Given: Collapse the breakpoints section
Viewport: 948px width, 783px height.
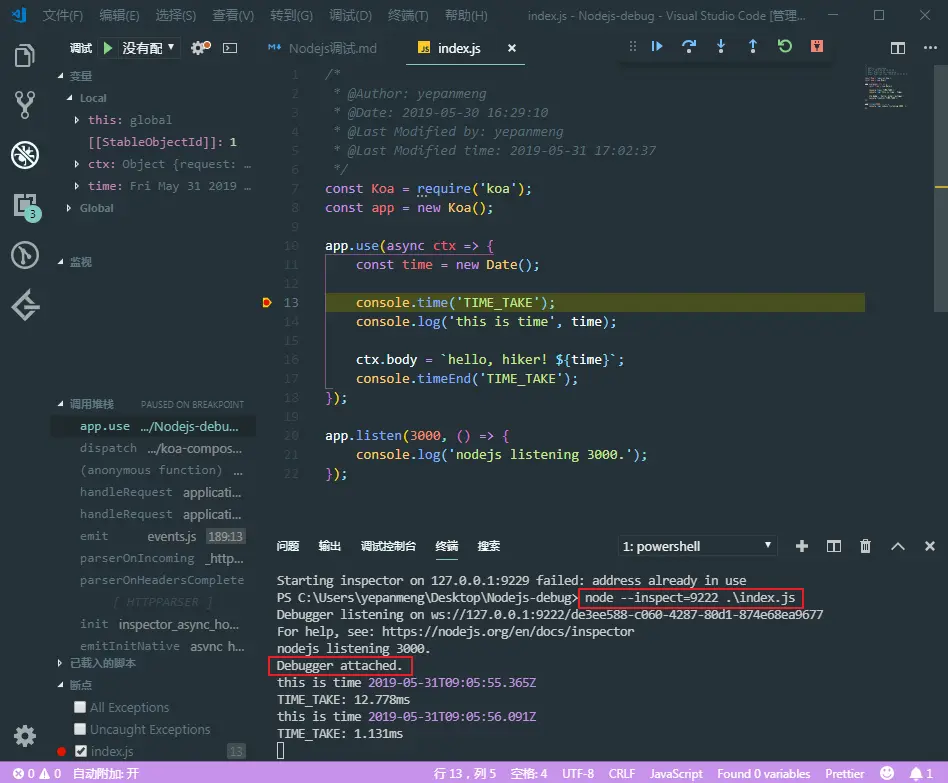Looking at the screenshot, I should pyautogui.click(x=60, y=684).
